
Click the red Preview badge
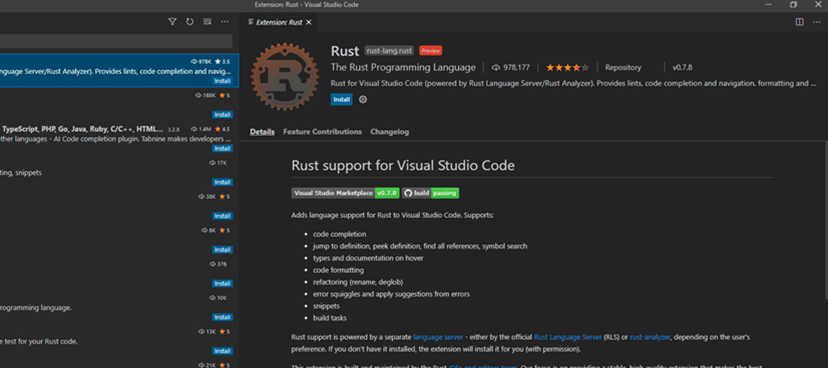430,51
